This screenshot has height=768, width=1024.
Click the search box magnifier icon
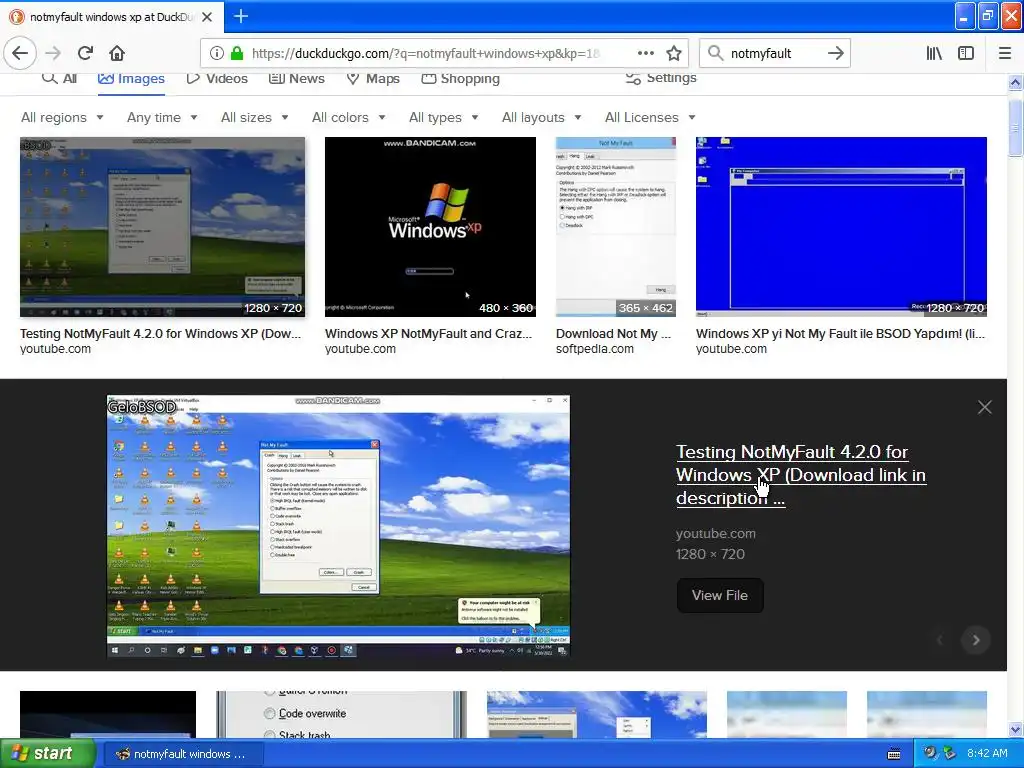[x=716, y=53]
